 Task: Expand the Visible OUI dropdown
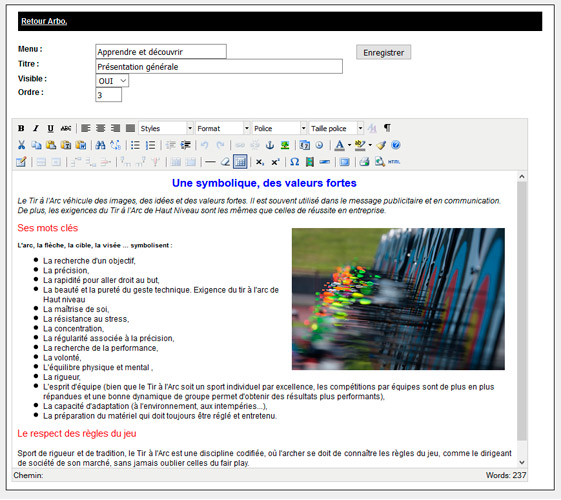point(112,81)
